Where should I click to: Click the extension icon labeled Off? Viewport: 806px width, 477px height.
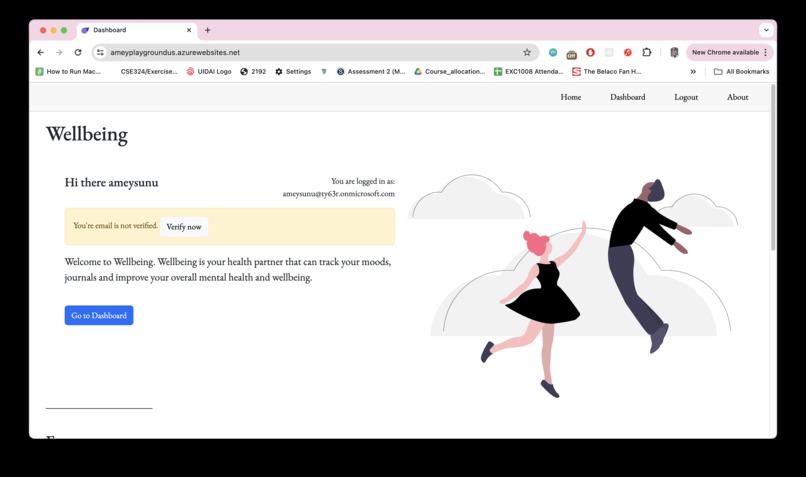click(572, 53)
